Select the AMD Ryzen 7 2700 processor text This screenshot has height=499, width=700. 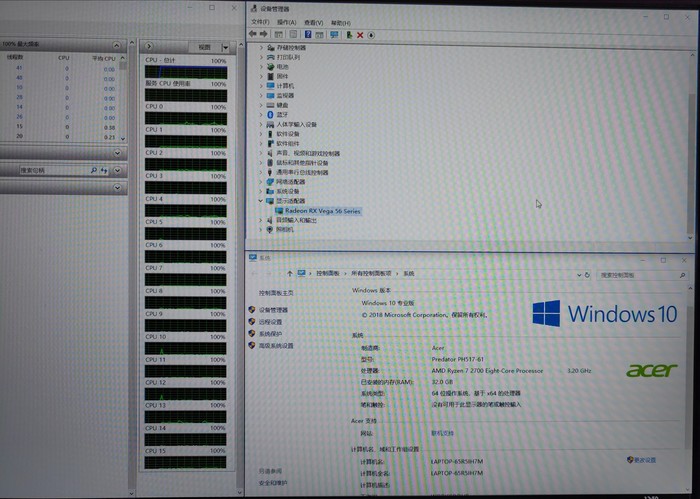487,371
